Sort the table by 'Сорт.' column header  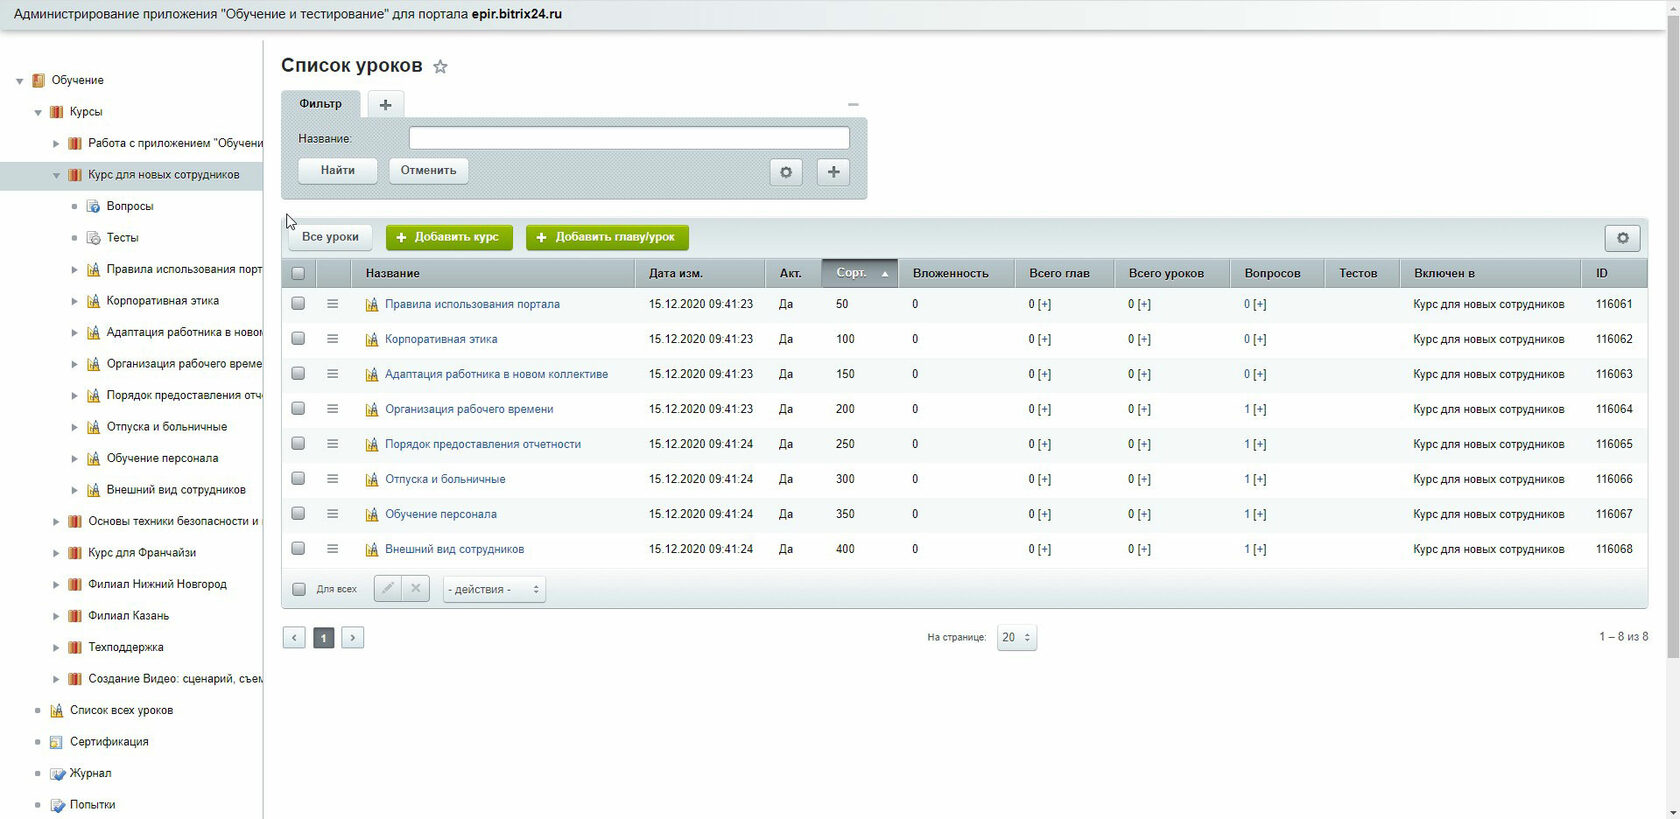coord(860,273)
